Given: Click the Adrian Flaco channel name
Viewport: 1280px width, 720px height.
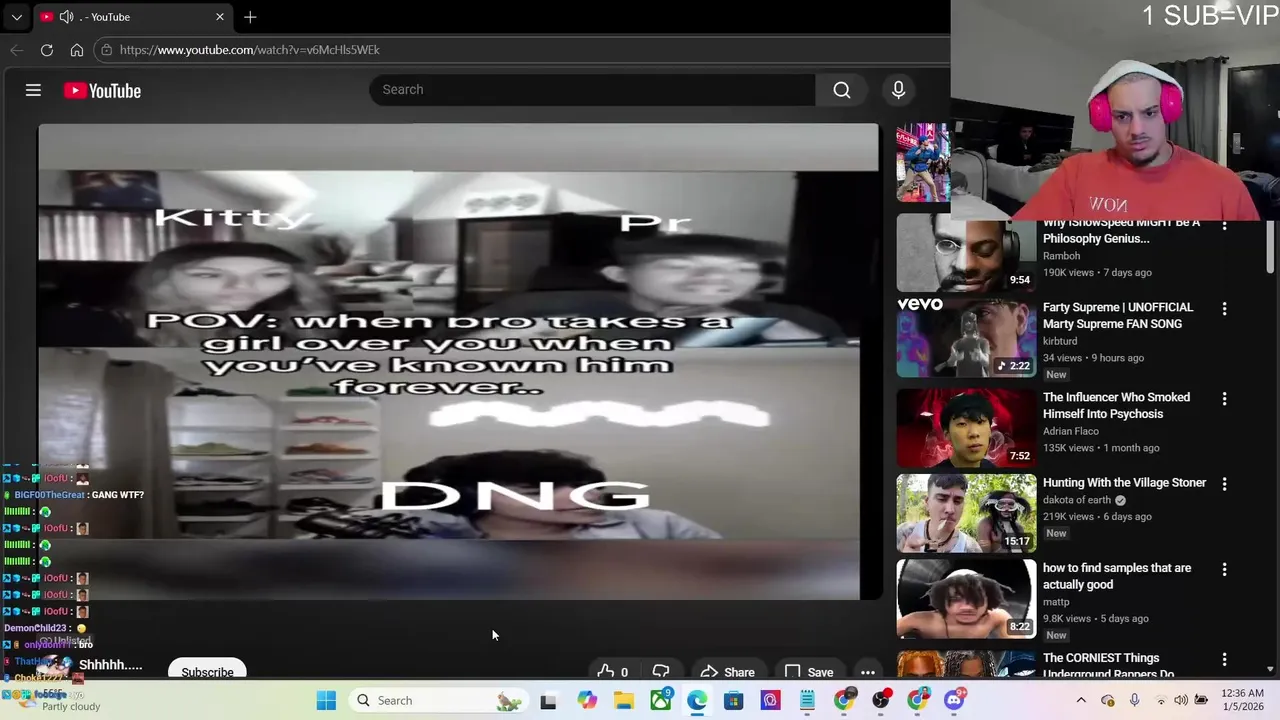Looking at the screenshot, I should pyautogui.click(x=1071, y=431).
